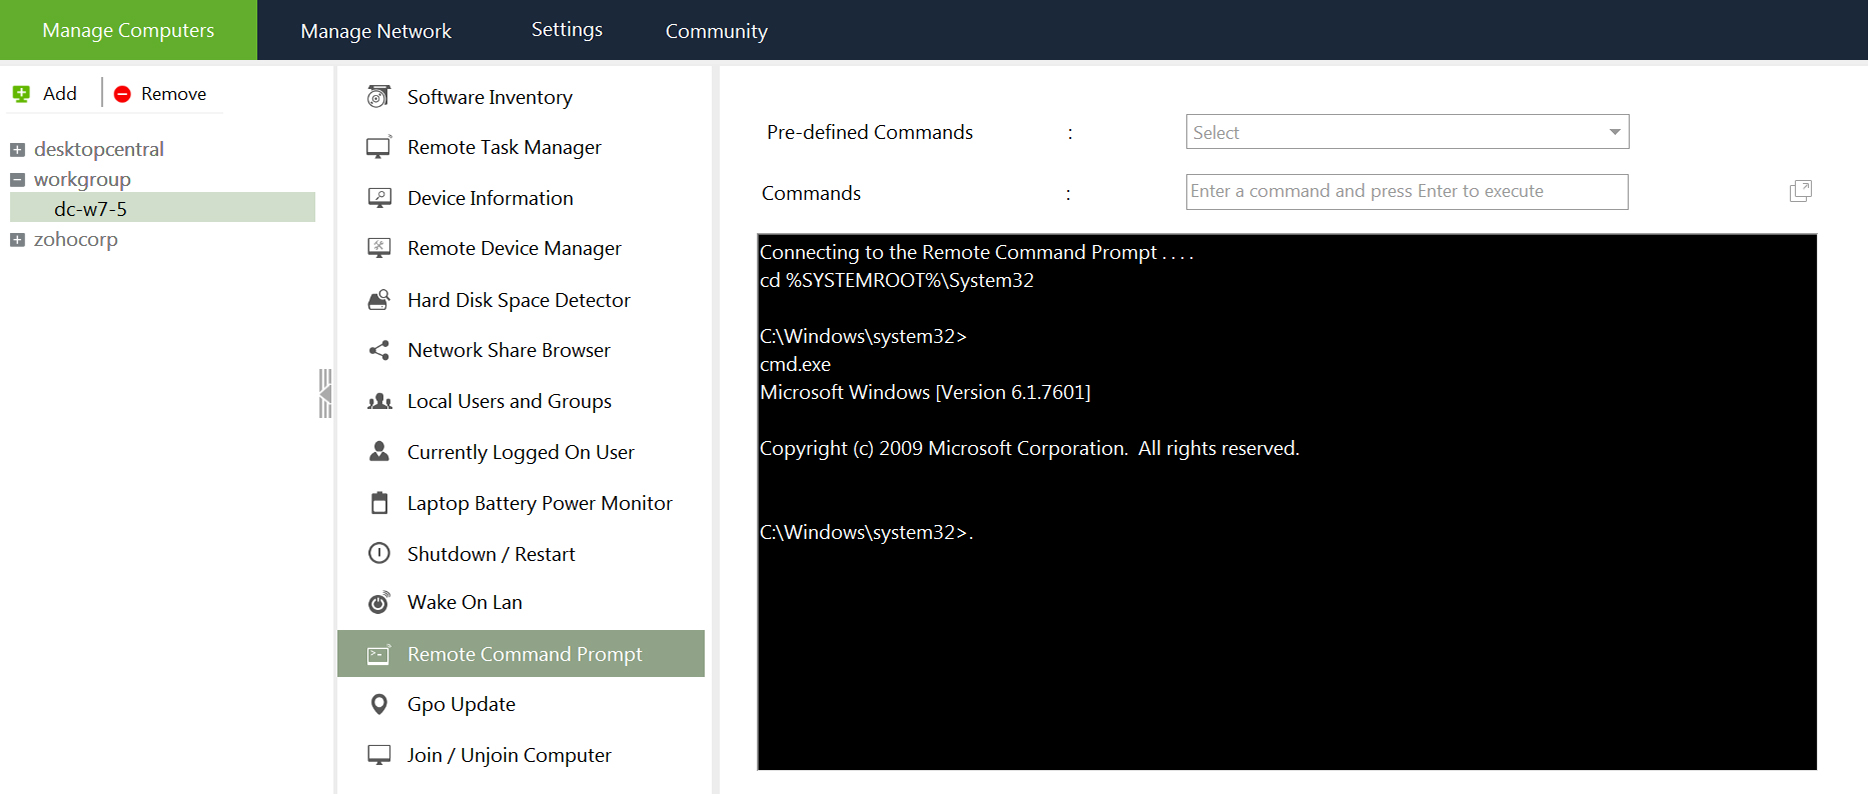Click the Gpo Update pin icon
1868x794 pixels.
pos(379,704)
